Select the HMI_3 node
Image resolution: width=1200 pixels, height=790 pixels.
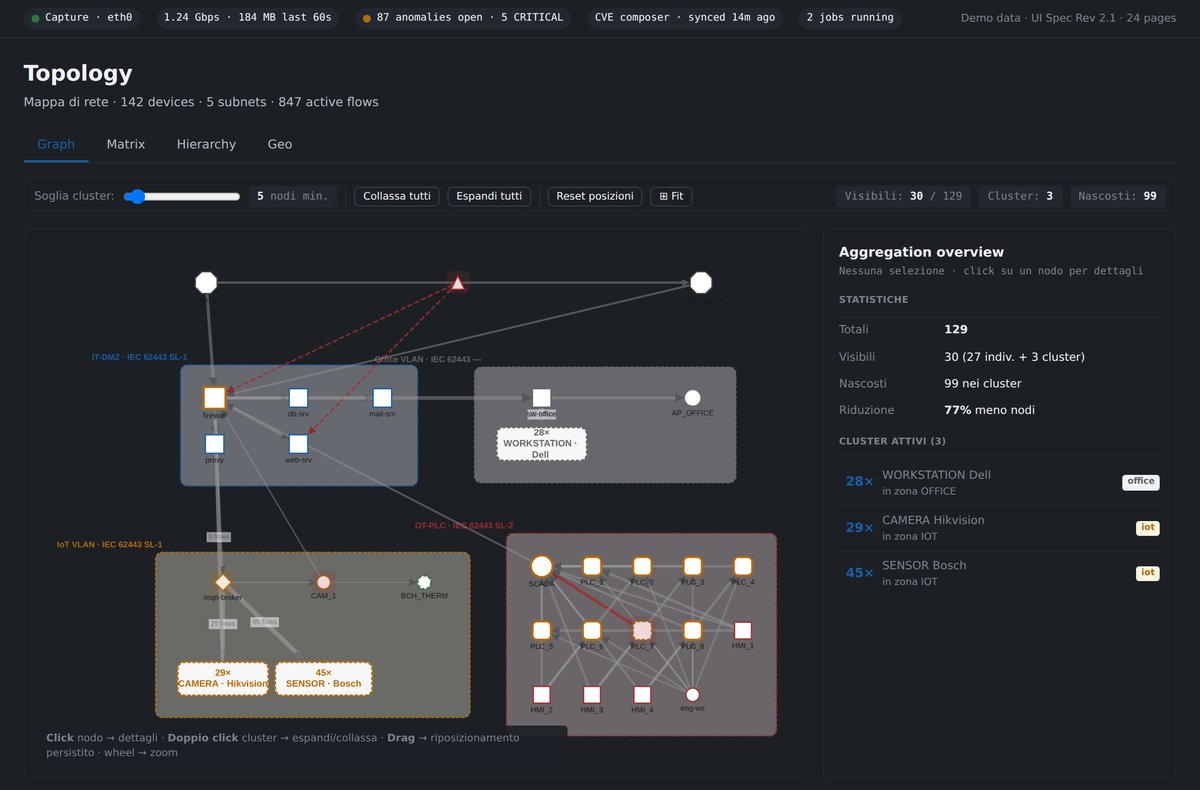coord(592,695)
